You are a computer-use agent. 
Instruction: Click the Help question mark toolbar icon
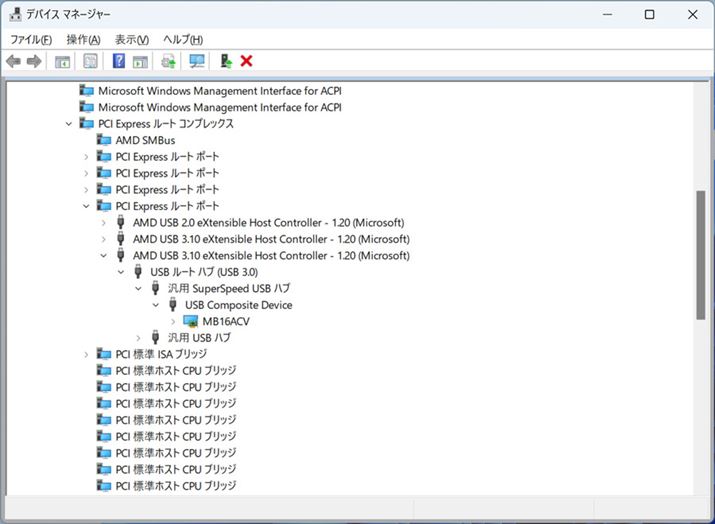(119, 62)
